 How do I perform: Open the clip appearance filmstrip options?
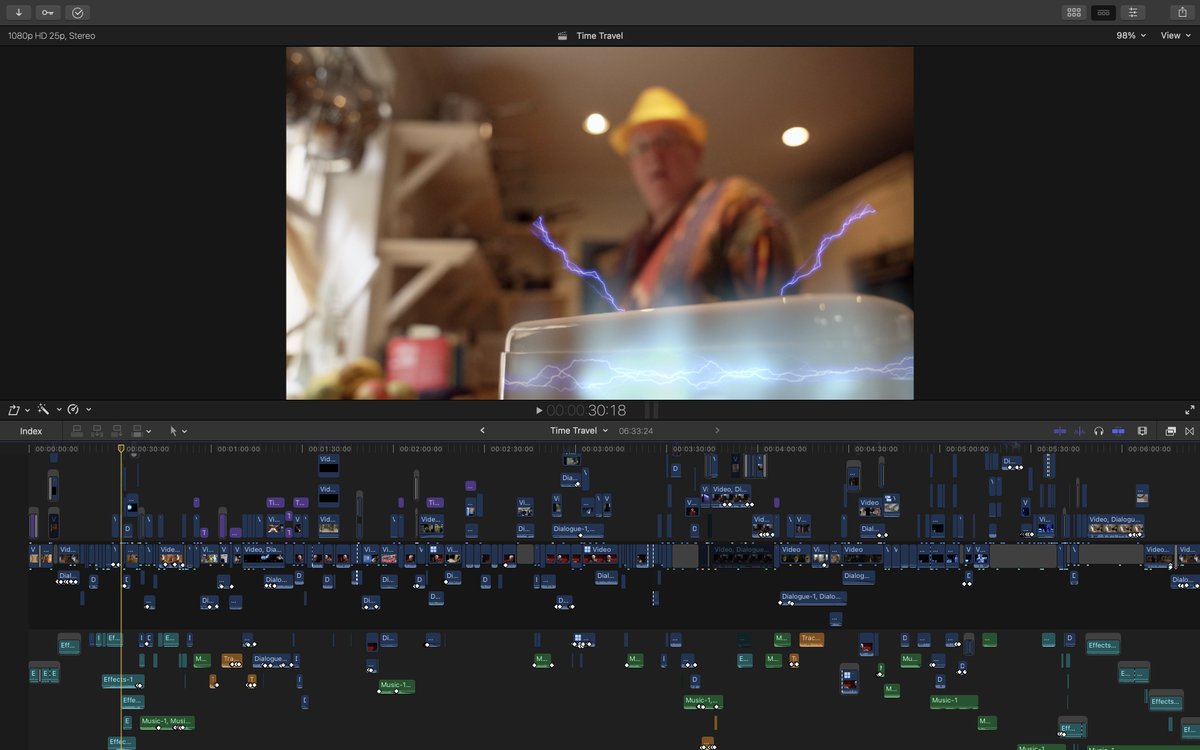[1143, 431]
